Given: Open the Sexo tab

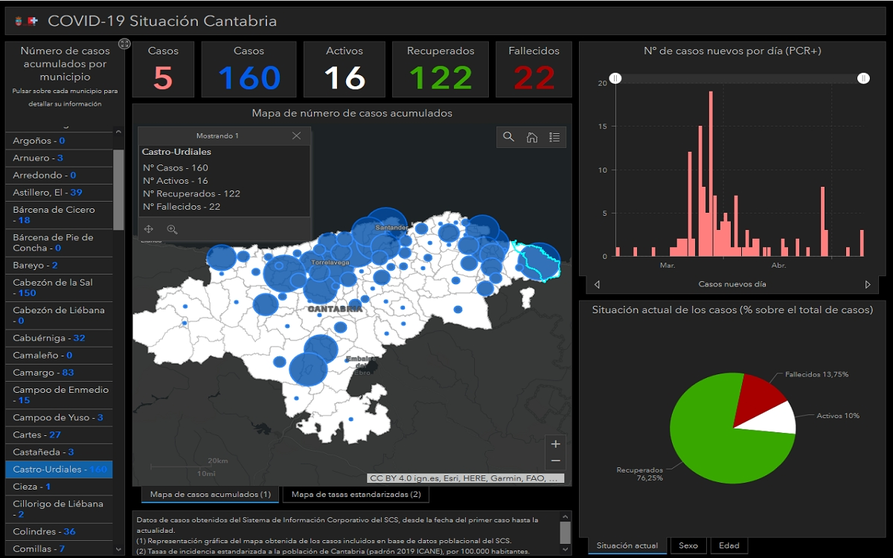Looking at the screenshot, I should [688, 545].
